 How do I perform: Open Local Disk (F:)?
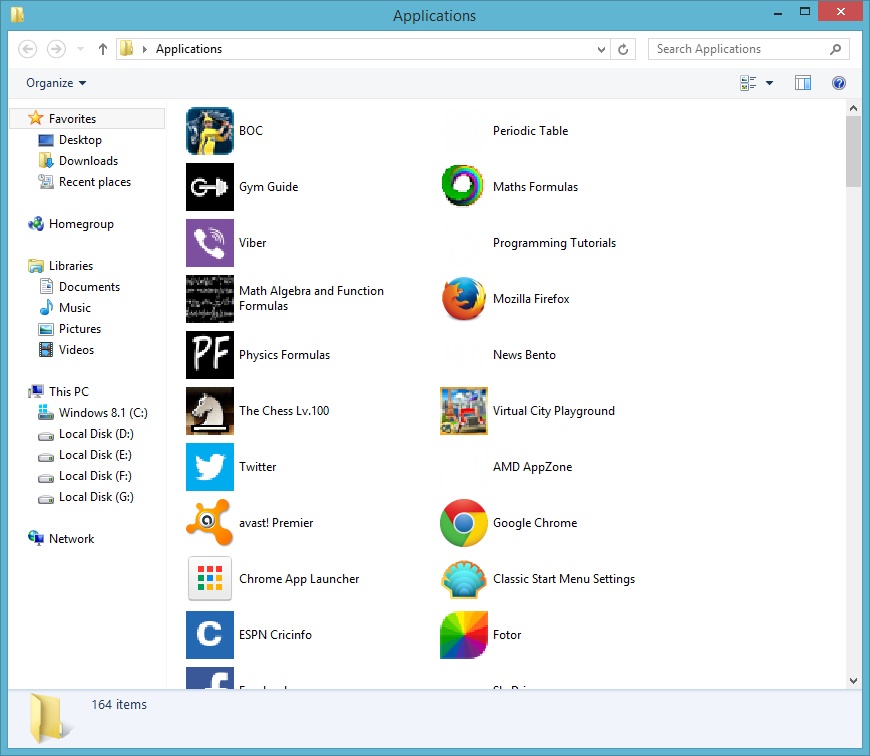click(95, 476)
